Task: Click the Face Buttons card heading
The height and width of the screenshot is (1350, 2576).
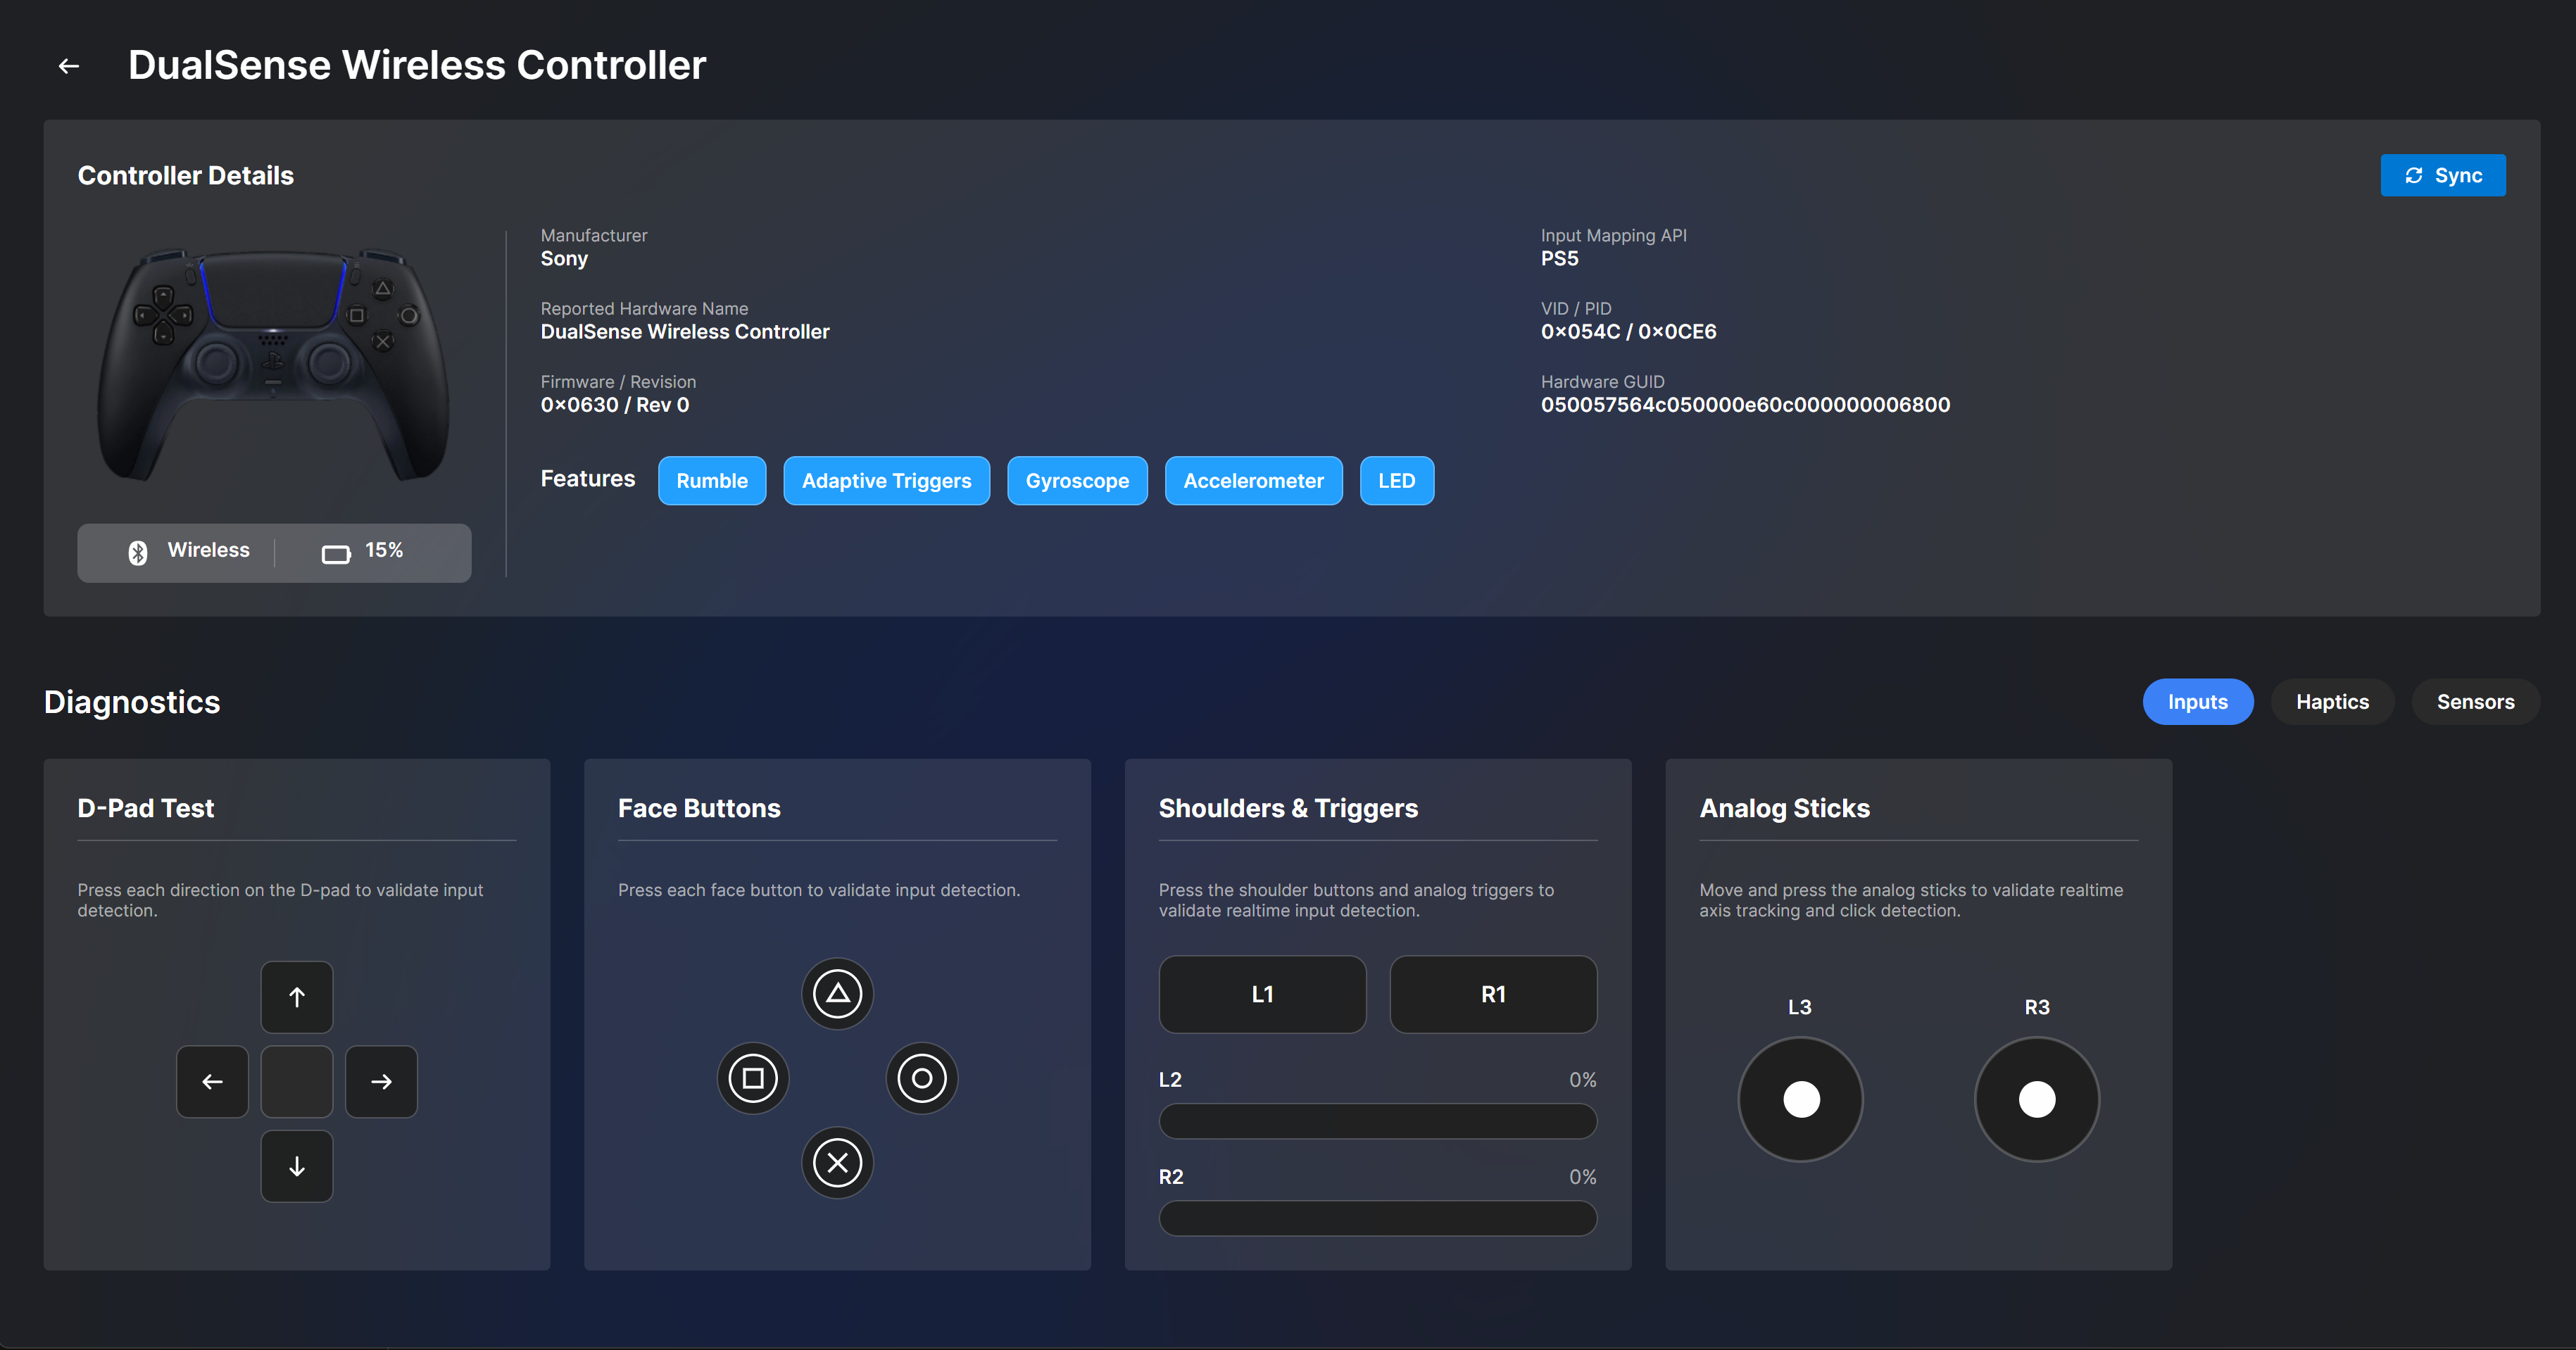Action: 699,808
